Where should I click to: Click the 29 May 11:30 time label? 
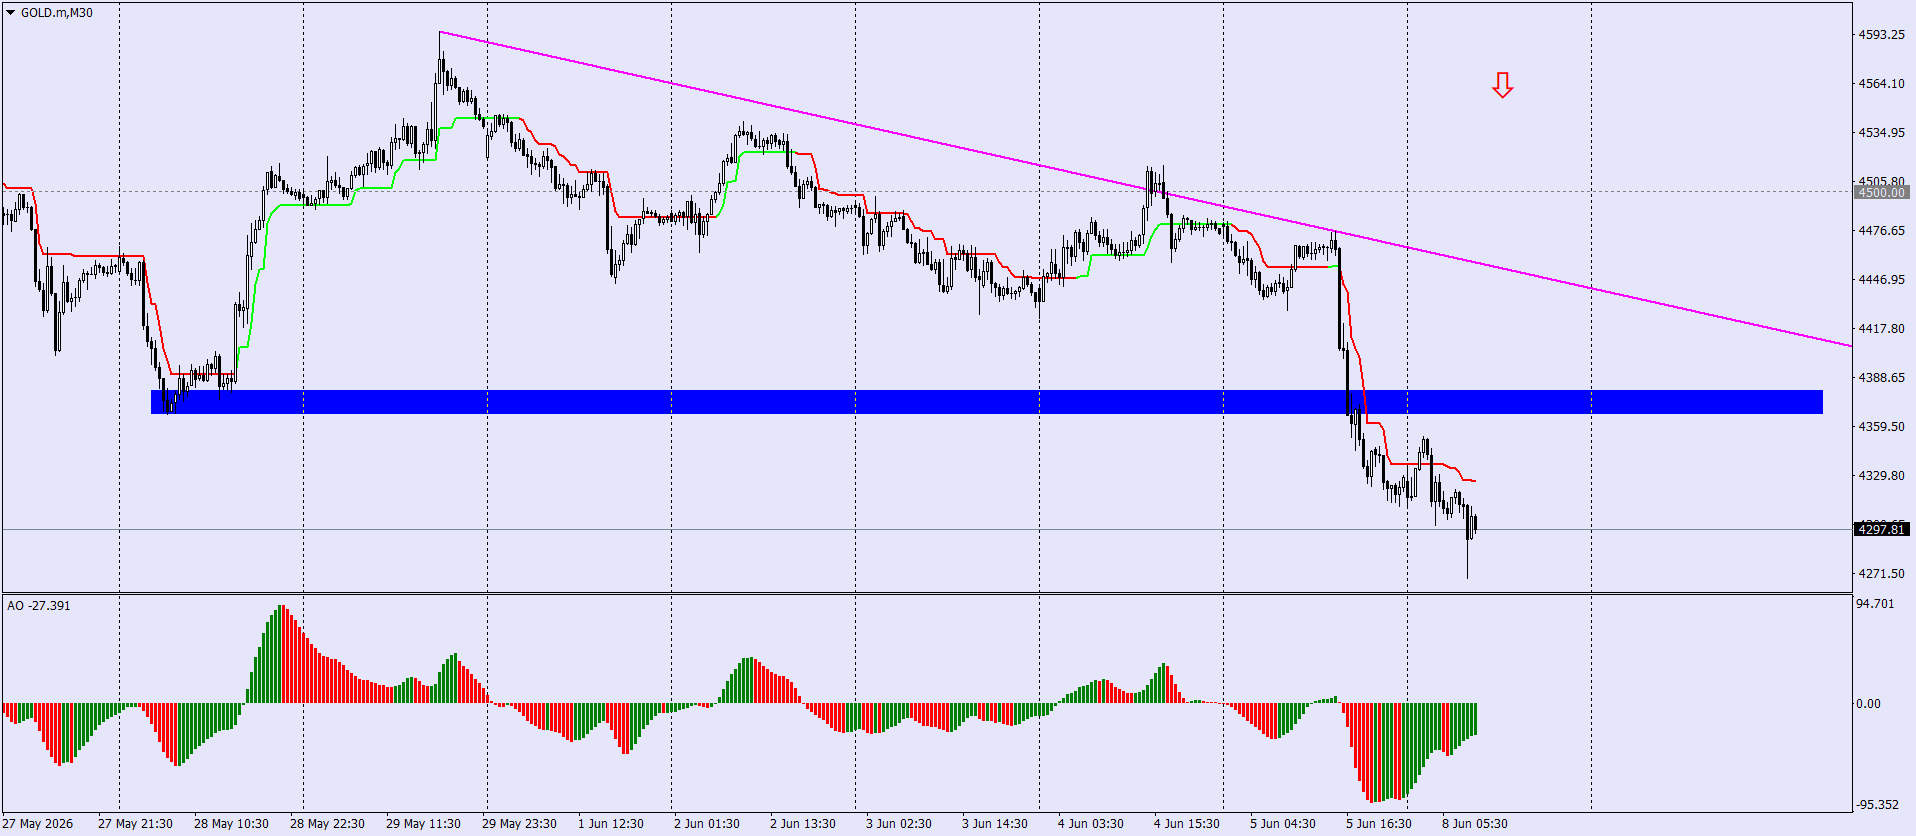(423, 824)
